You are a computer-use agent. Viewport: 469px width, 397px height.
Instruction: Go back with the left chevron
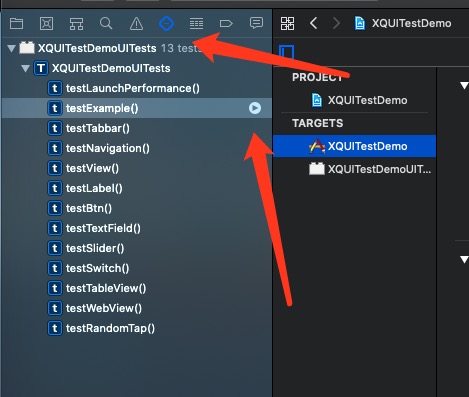tap(313, 23)
